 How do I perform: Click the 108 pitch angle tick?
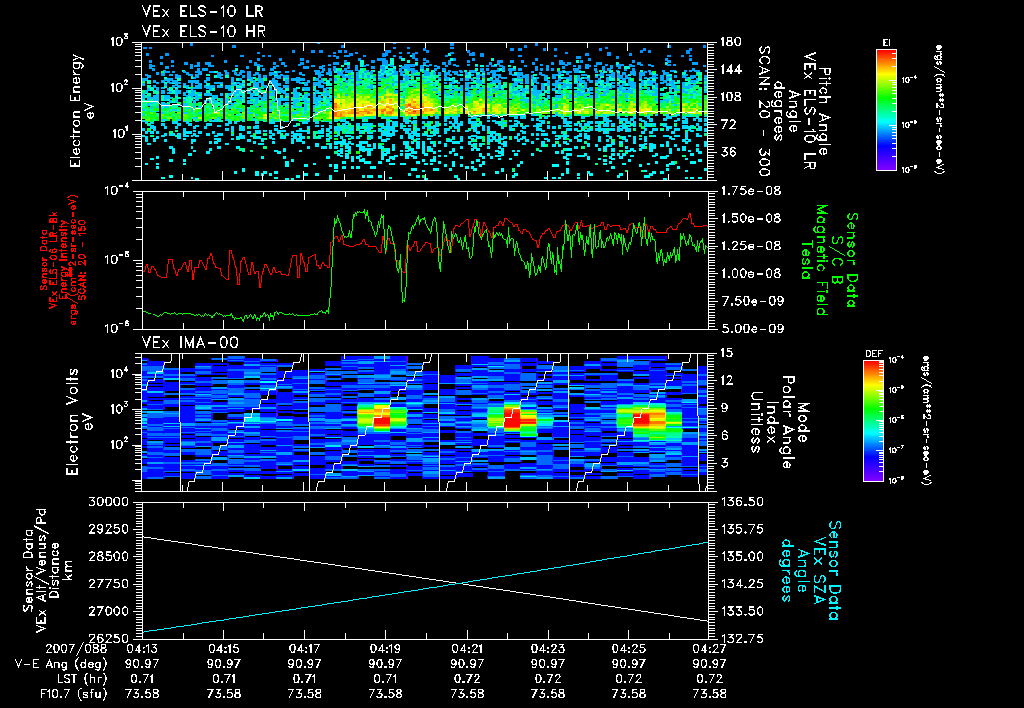pos(731,97)
